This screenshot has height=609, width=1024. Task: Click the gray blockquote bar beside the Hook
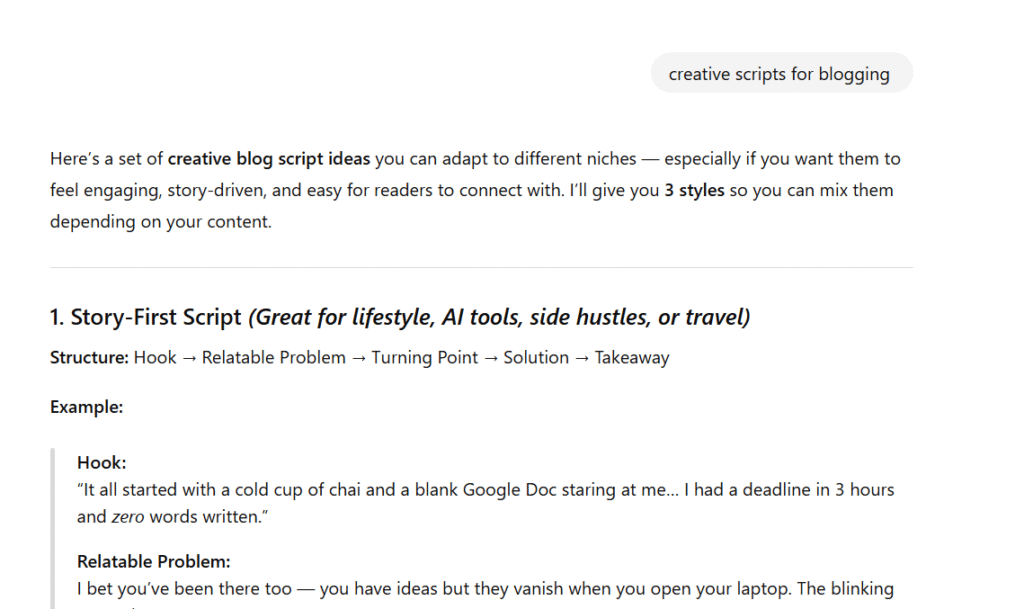point(52,528)
